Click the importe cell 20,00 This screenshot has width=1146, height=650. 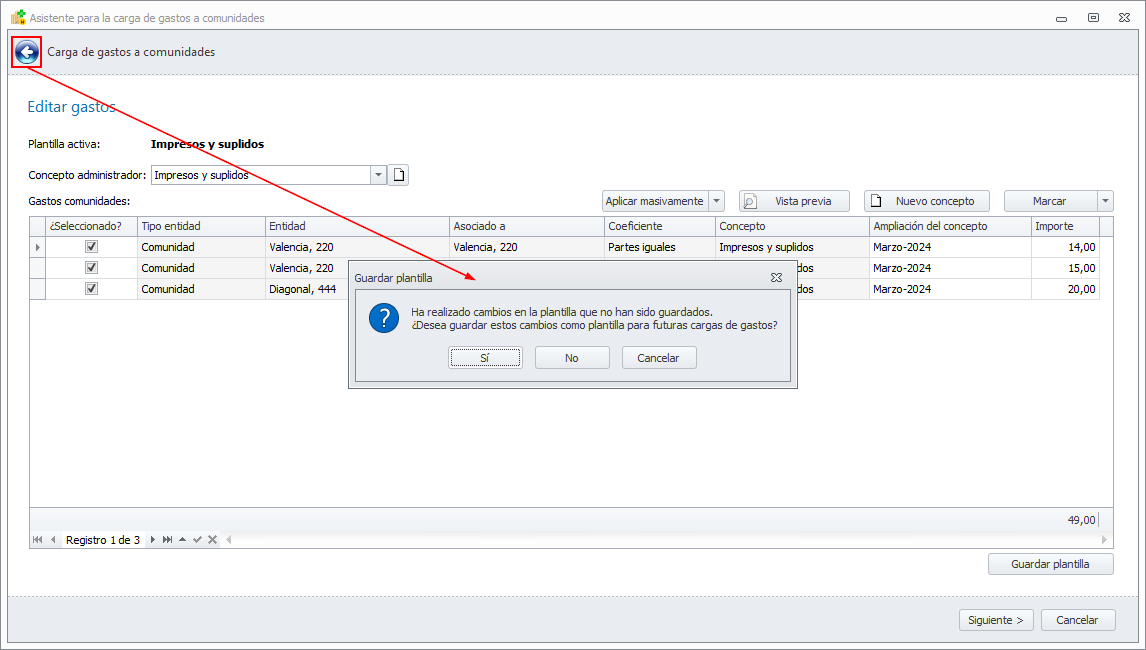point(1065,289)
